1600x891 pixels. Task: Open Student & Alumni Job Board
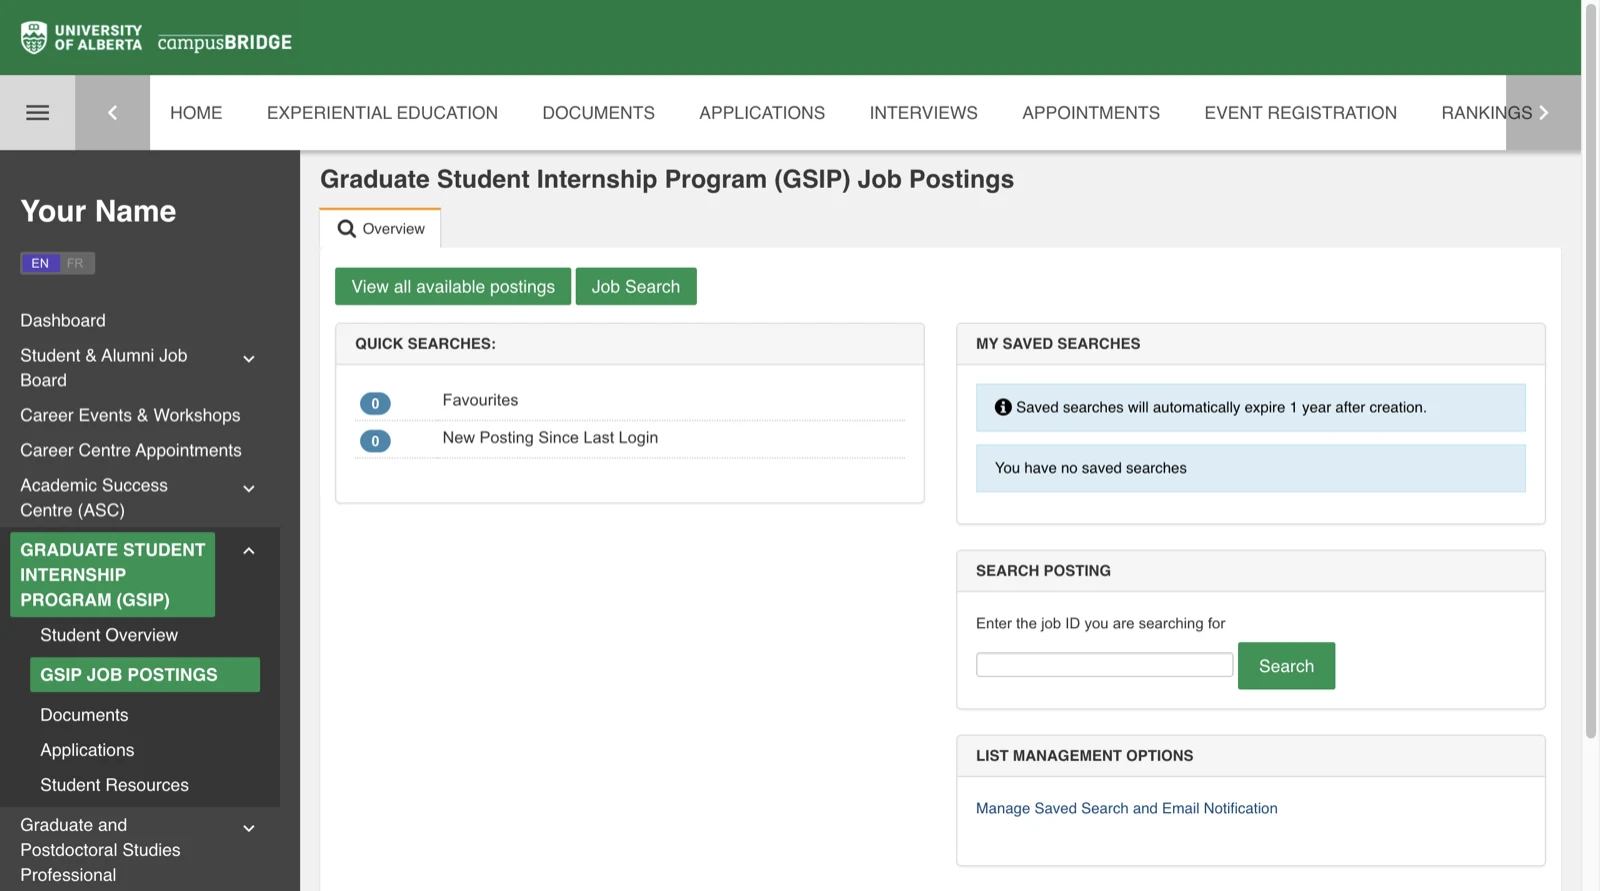point(104,368)
